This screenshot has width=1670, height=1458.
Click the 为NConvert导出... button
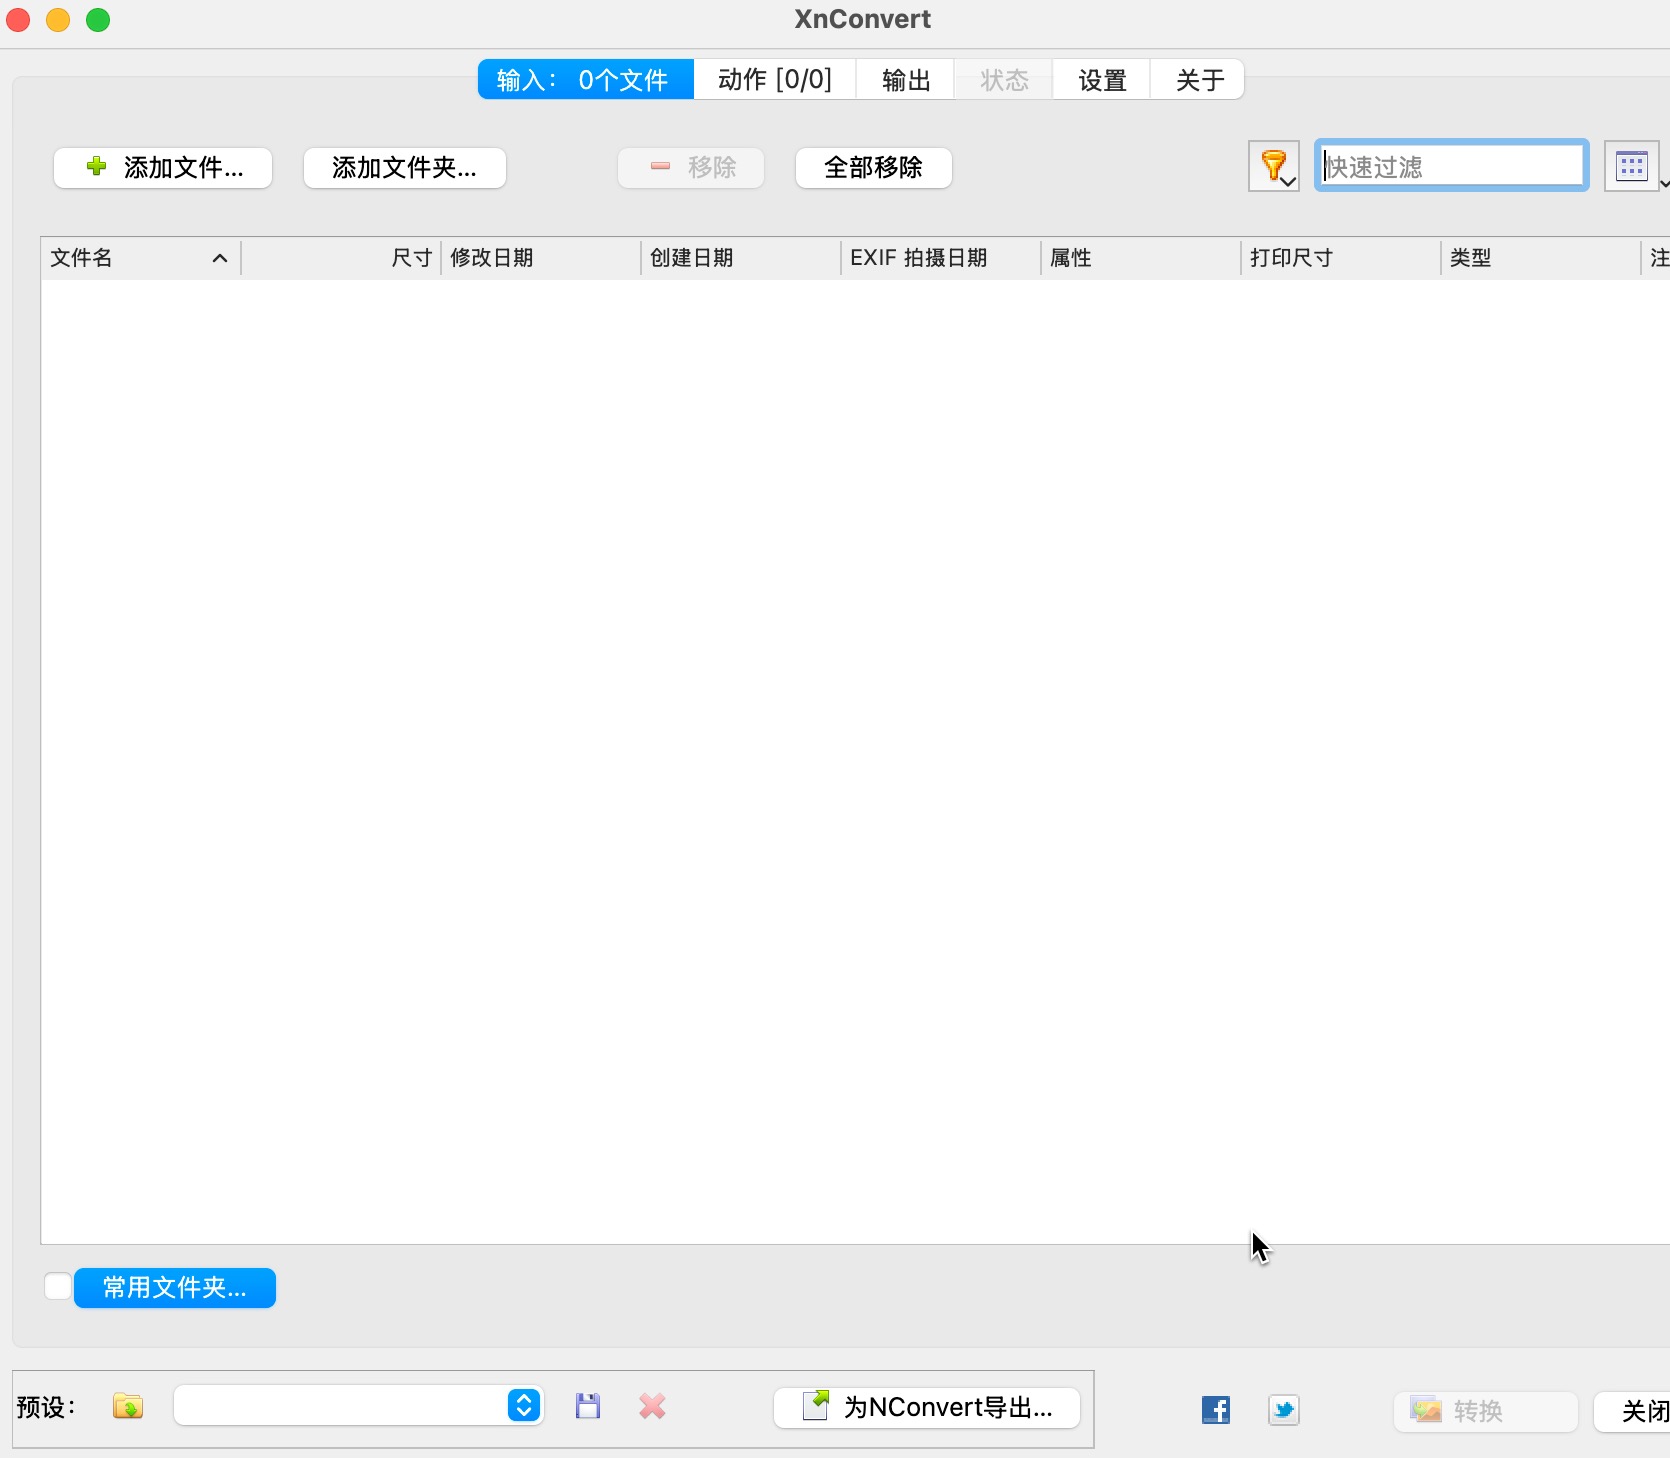[x=927, y=1407]
